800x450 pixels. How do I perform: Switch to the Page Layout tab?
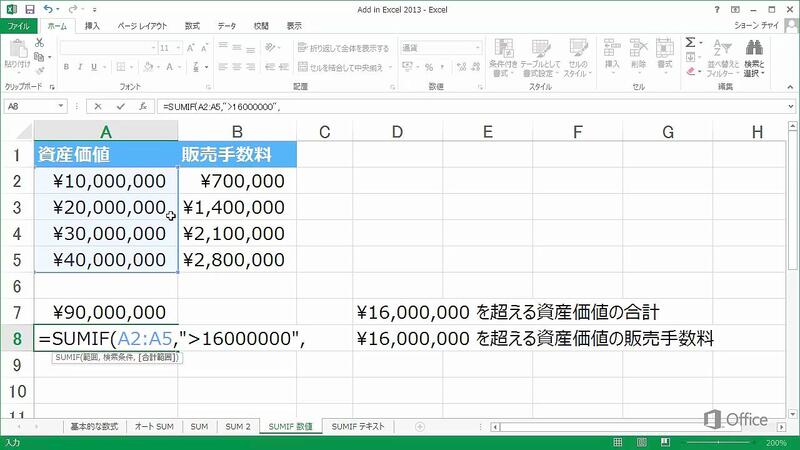(142, 26)
